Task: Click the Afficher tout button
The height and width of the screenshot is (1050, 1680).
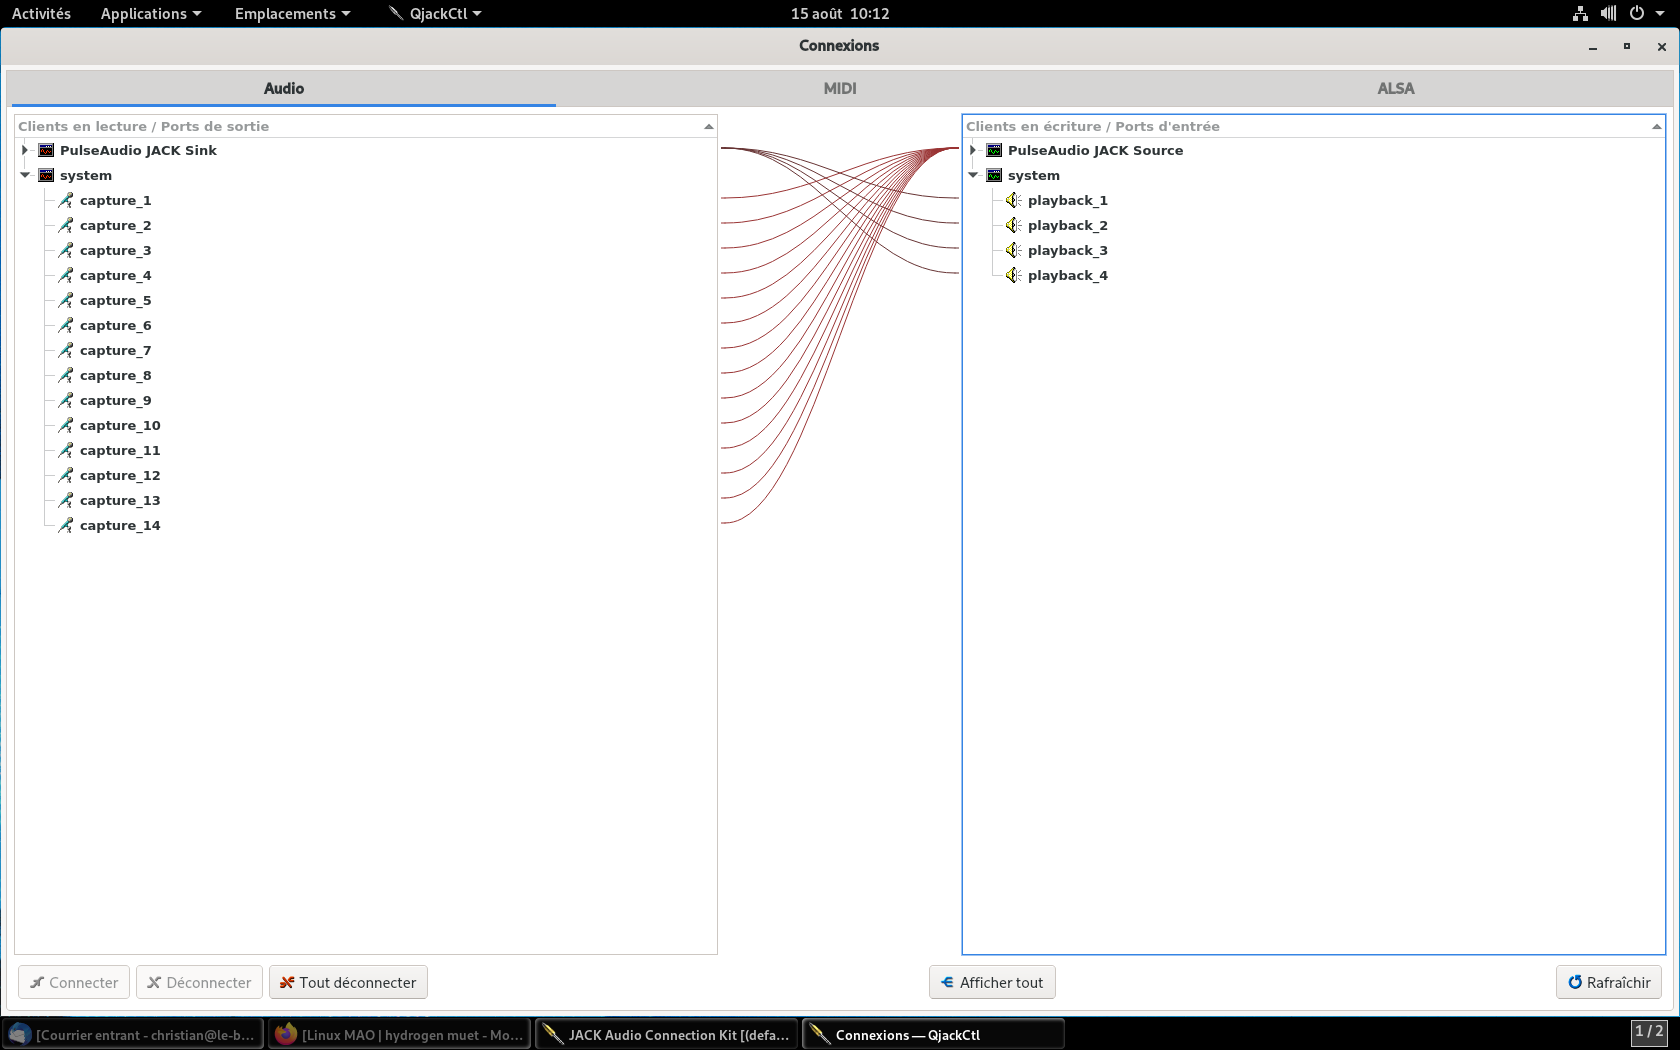Action: (x=992, y=982)
